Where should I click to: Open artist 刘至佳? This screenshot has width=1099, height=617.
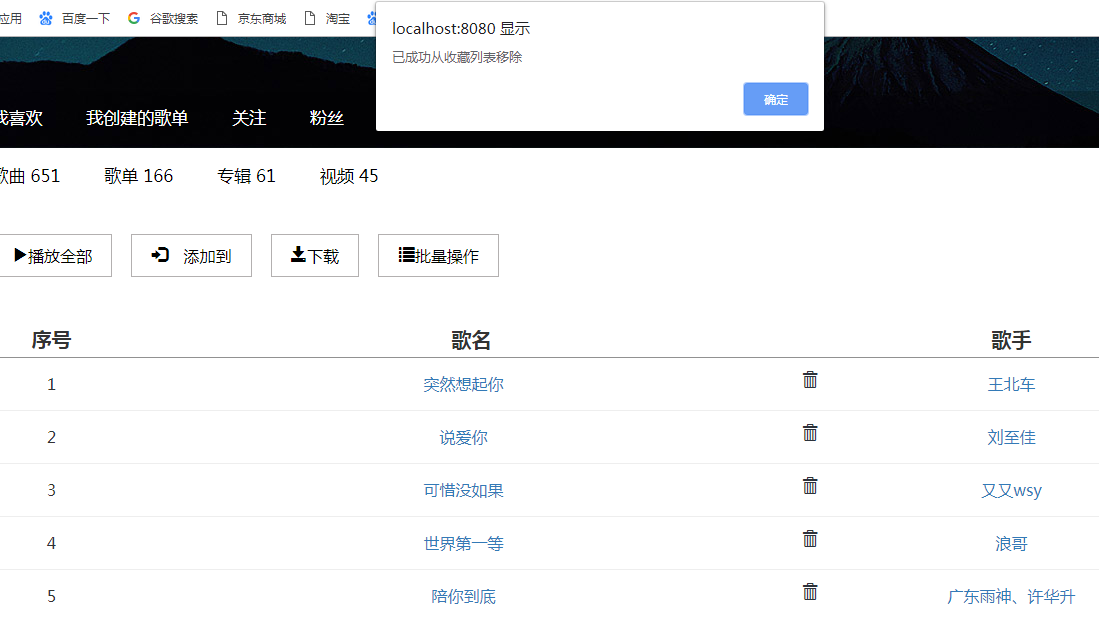click(x=1011, y=438)
